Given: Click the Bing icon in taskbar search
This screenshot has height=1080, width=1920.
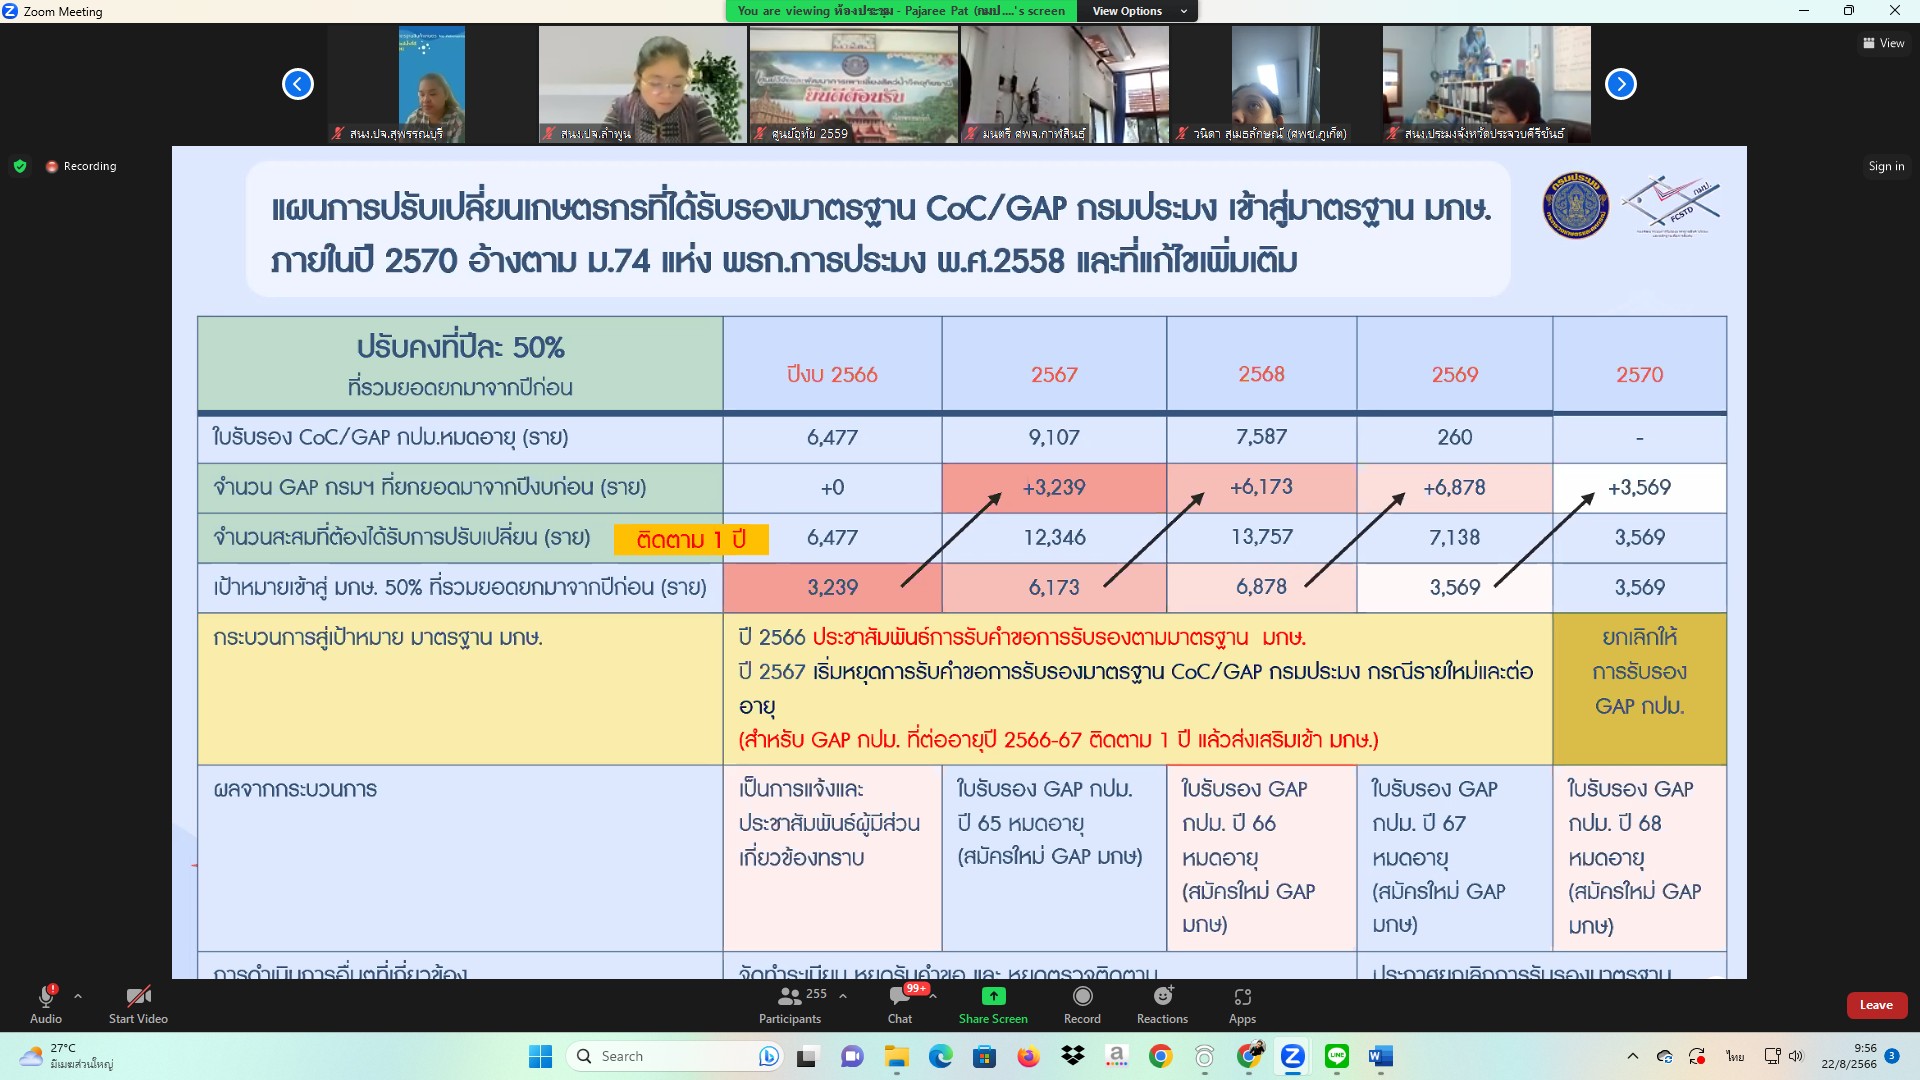Looking at the screenshot, I should 768,1056.
